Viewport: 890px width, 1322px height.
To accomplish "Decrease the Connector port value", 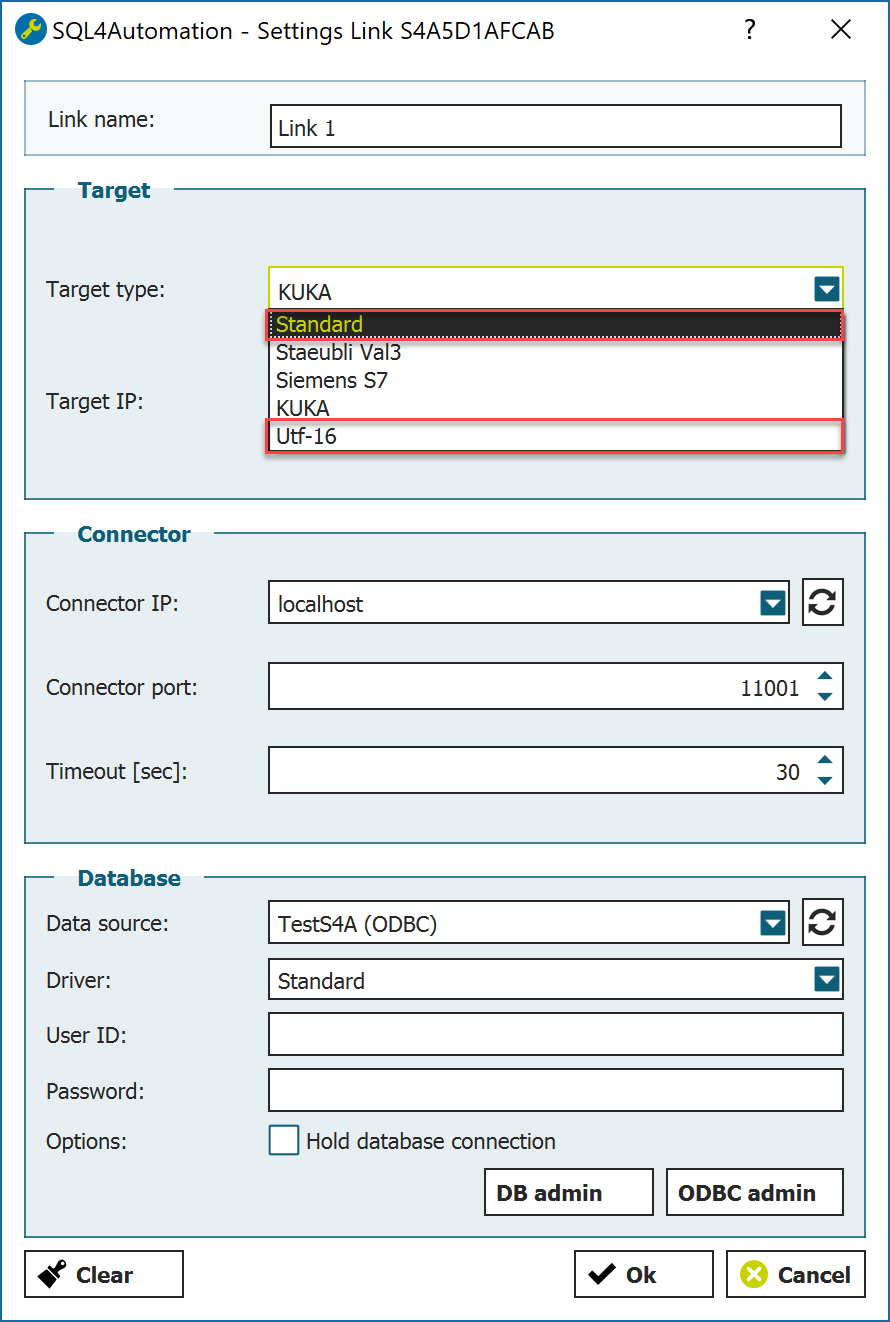I will [x=825, y=697].
